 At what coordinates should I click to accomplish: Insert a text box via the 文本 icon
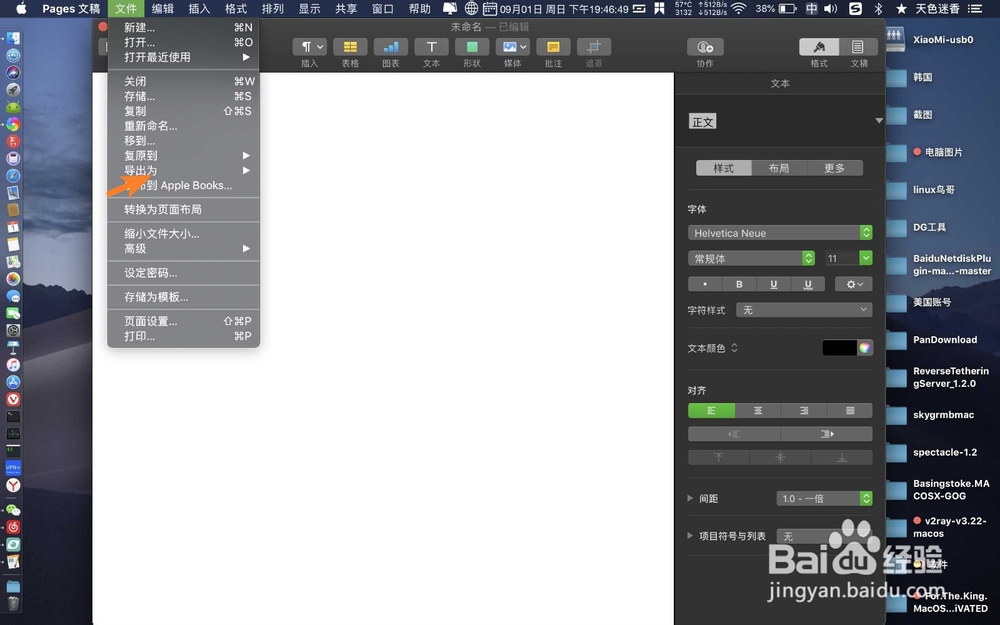pyautogui.click(x=431, y=48)
